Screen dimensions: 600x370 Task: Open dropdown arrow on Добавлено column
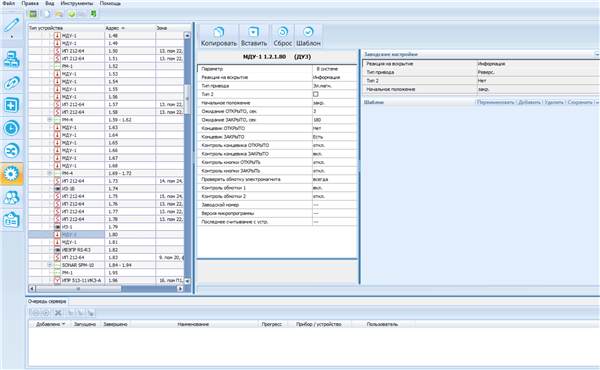[x=64, y=324]
